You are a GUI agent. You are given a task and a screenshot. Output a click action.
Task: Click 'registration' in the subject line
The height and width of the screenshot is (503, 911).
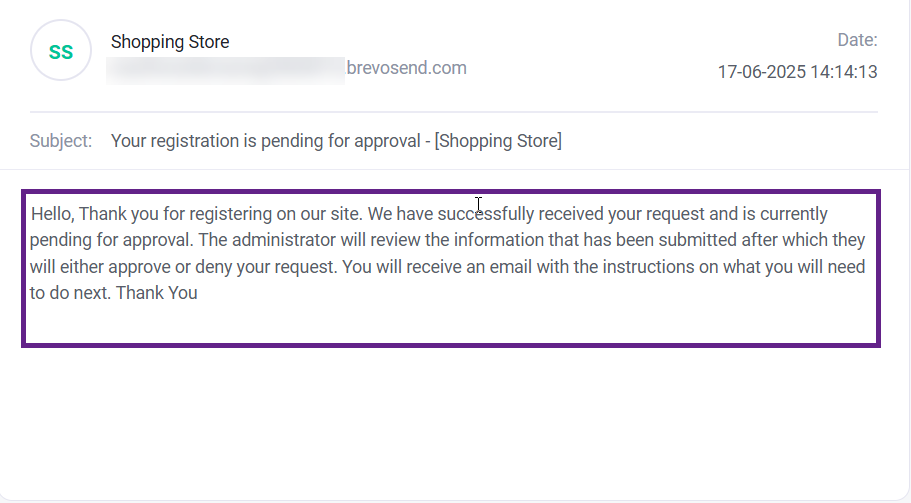point(195,141)
